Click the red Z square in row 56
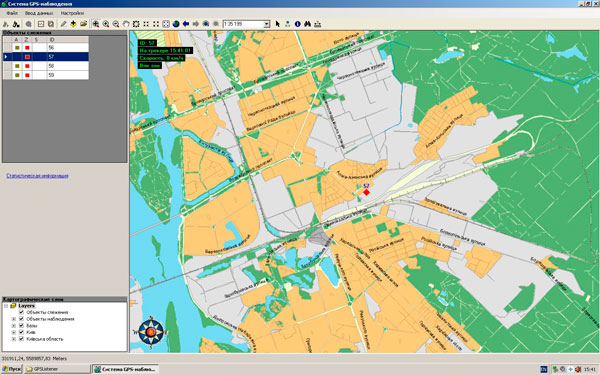 tap(27, 47)
